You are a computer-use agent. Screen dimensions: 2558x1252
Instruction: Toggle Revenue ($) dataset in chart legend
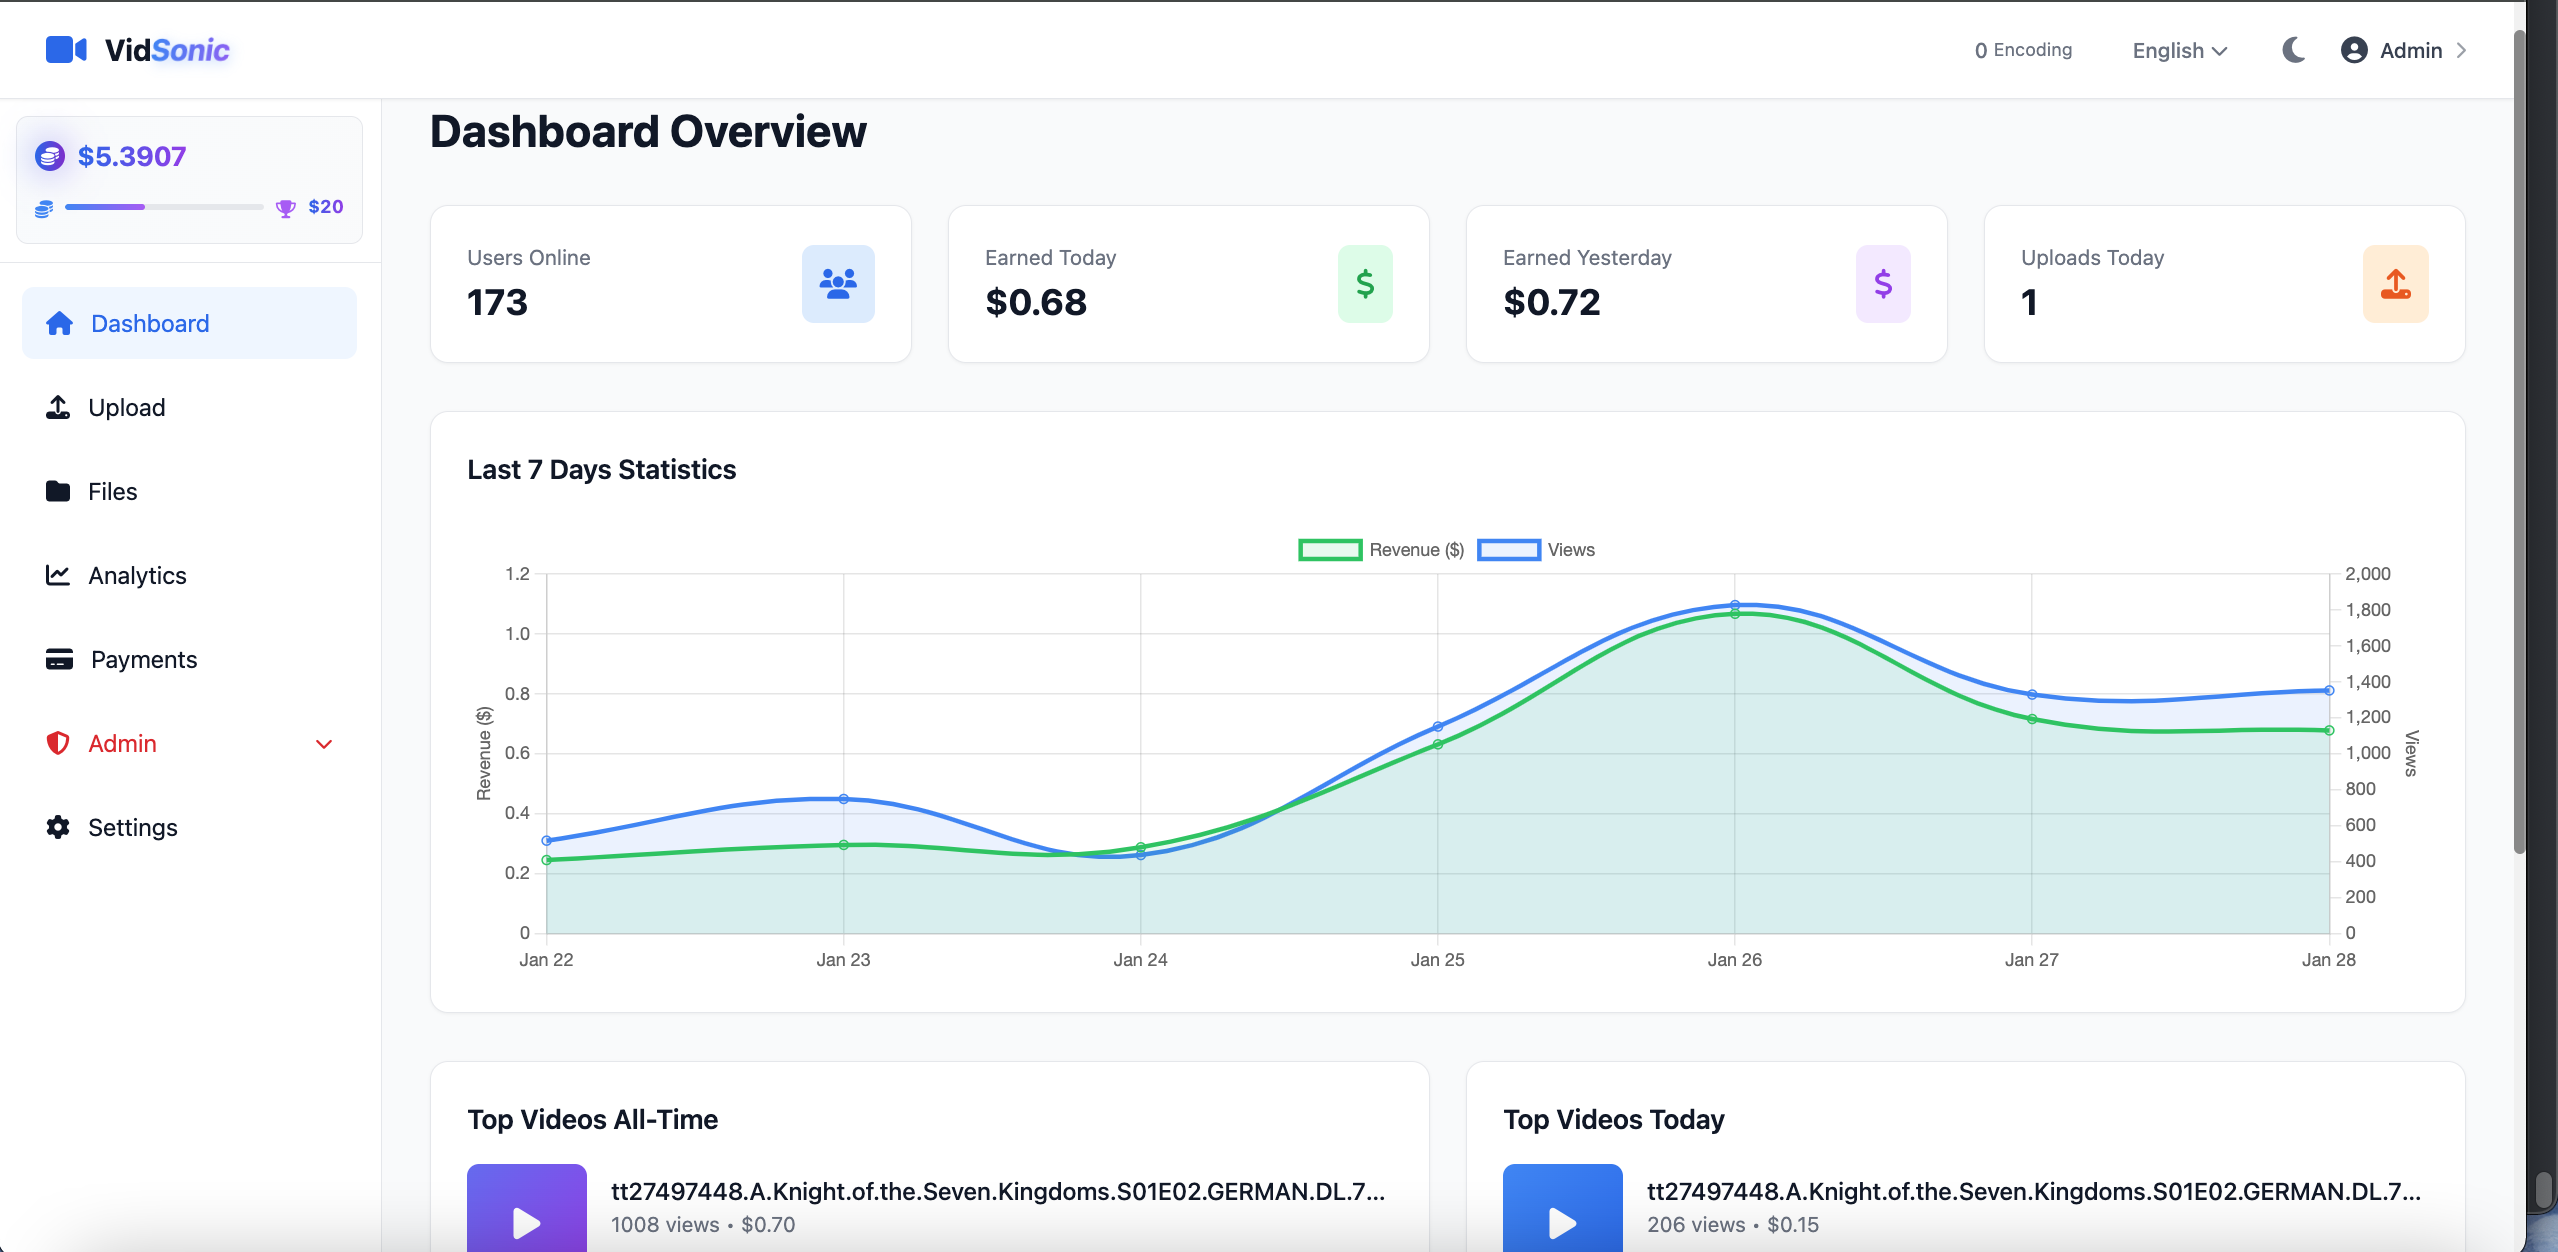coord(1380,550)
